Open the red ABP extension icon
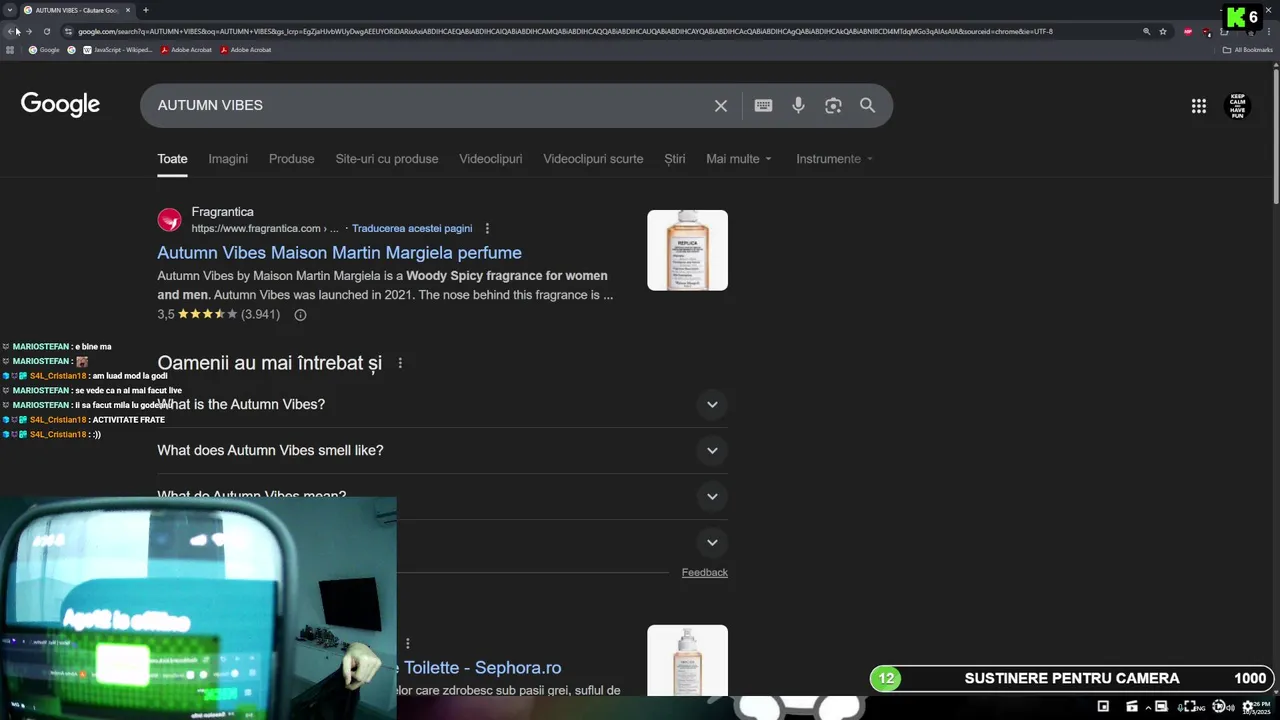The image size is (1280, 720). [1188, 31]
